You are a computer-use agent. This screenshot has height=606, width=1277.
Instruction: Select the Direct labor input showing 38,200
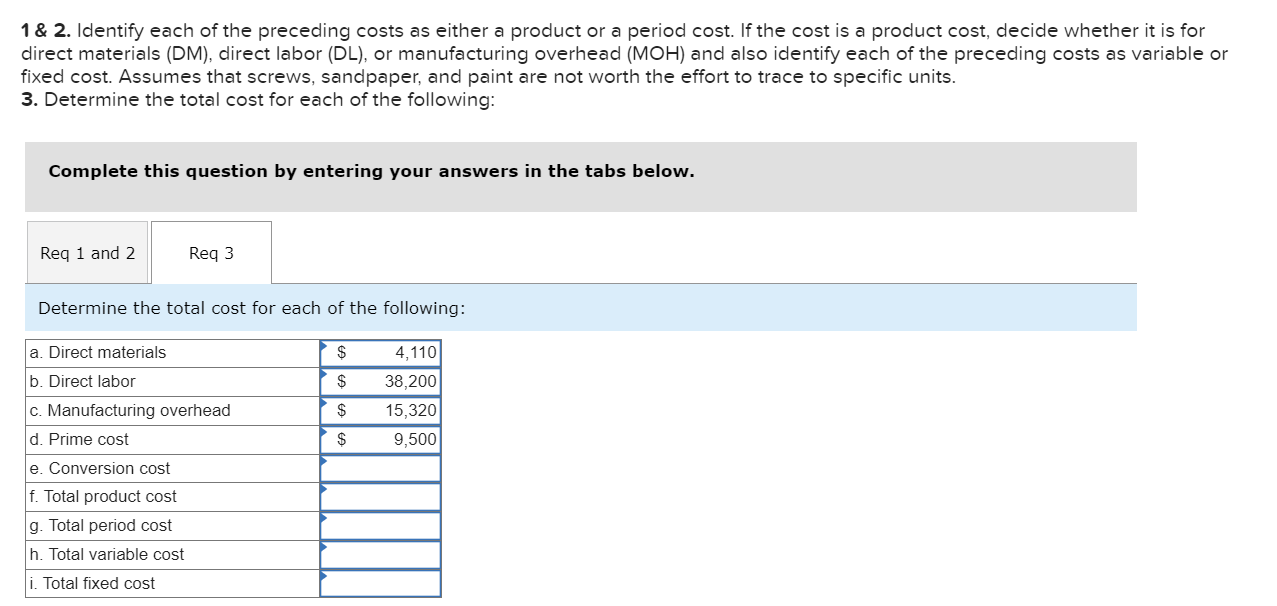click(x=390, y=381)
